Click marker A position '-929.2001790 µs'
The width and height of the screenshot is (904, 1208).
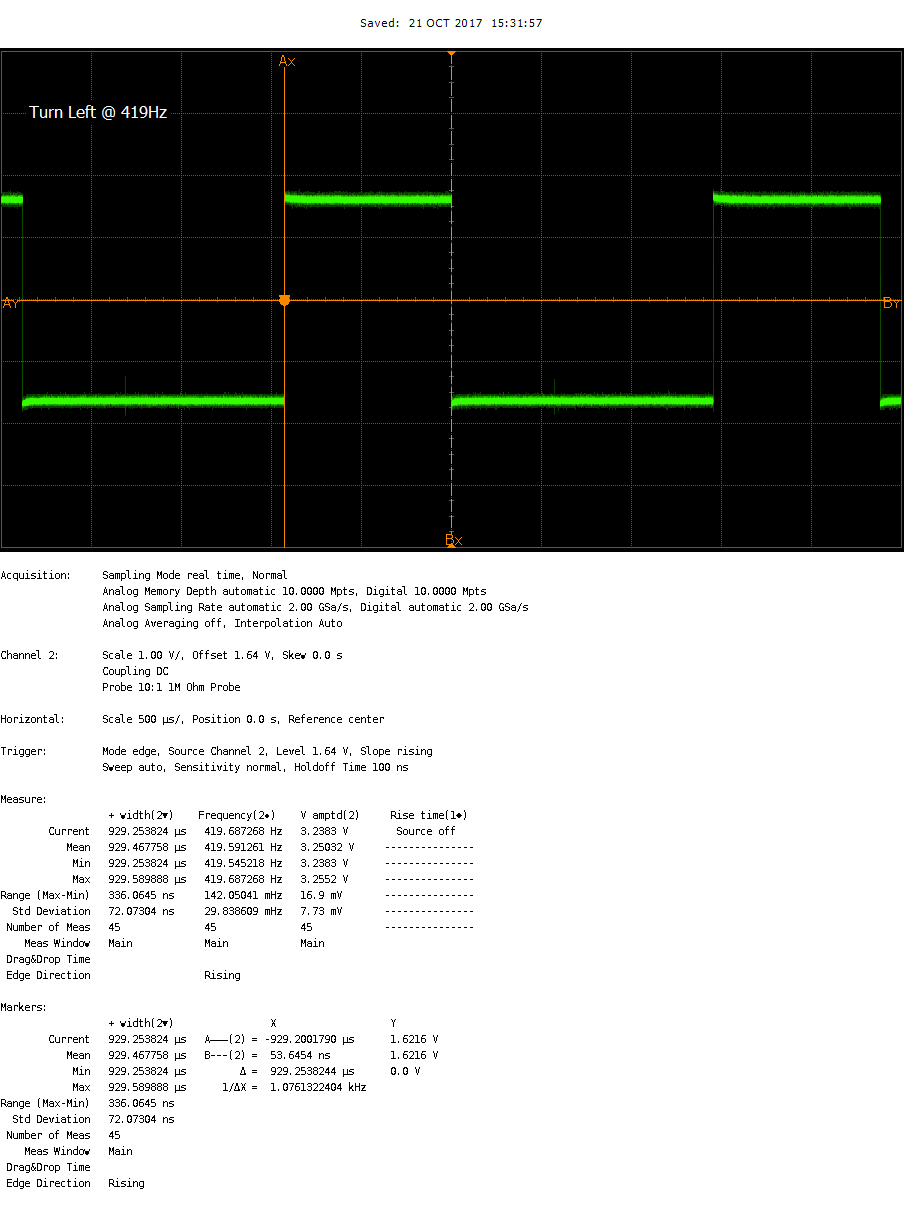[x=309, y=1039]
